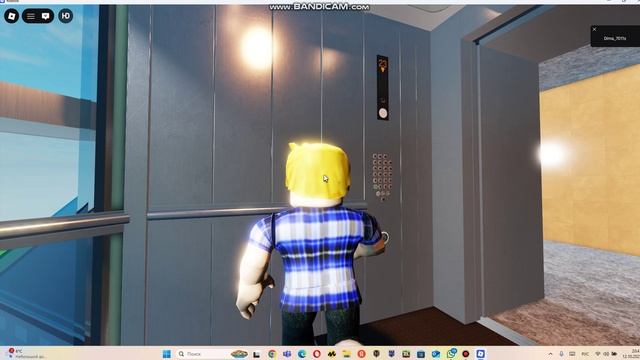Screen dimensions: 640x360
Task: Open the network Wi-Fi tray icon
Action: [x=598, y=354]
